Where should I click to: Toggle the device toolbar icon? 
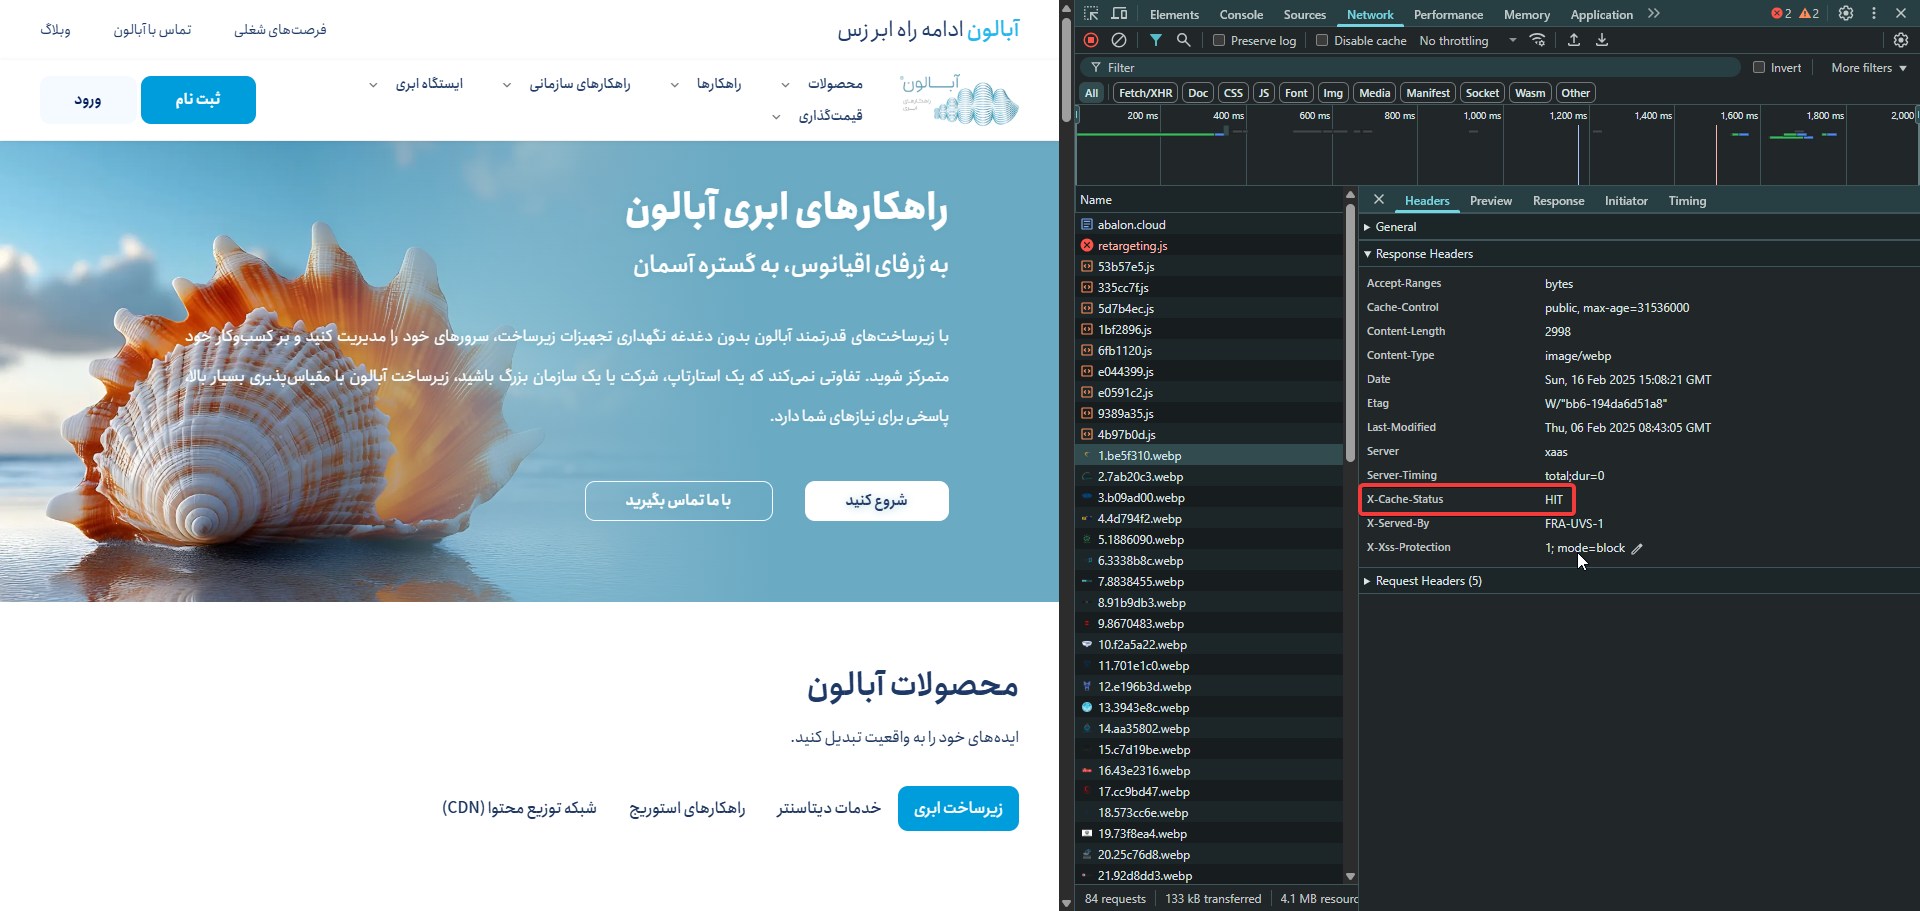(1119, 14)
